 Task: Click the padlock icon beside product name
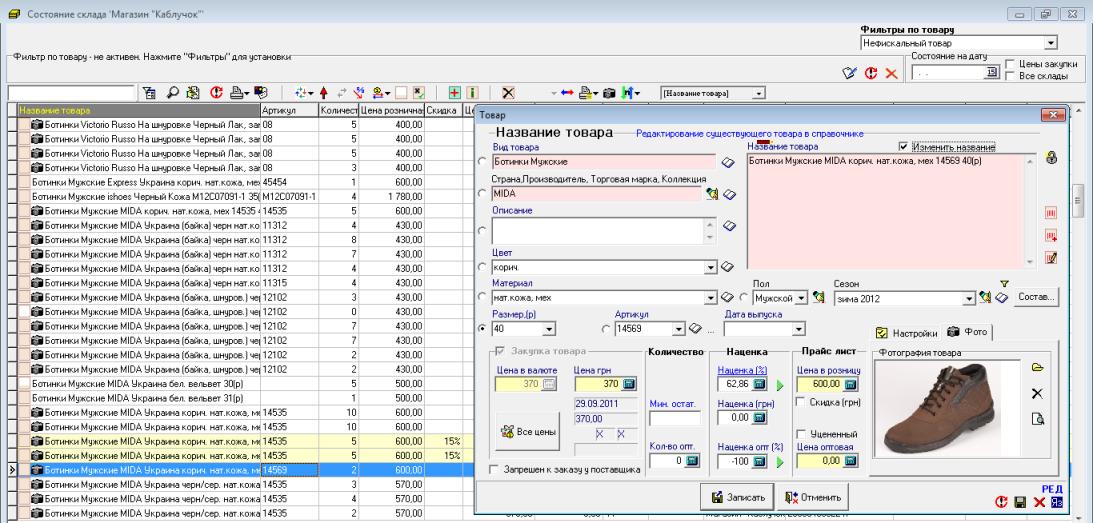[x=1052, y=159]
